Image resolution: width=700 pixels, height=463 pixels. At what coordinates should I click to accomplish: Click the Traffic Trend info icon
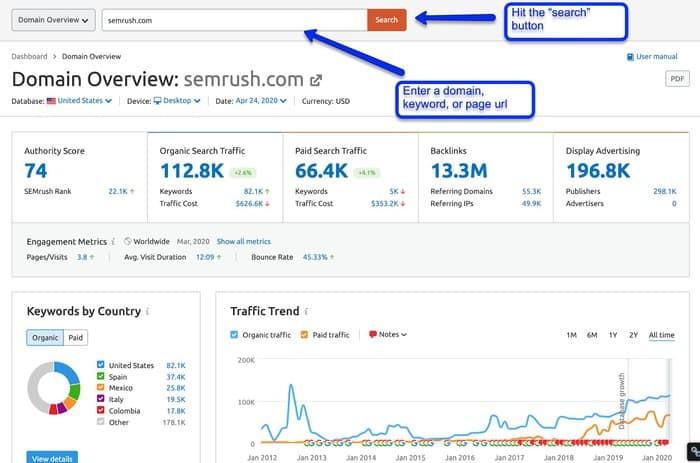click(x=306, y=311)
